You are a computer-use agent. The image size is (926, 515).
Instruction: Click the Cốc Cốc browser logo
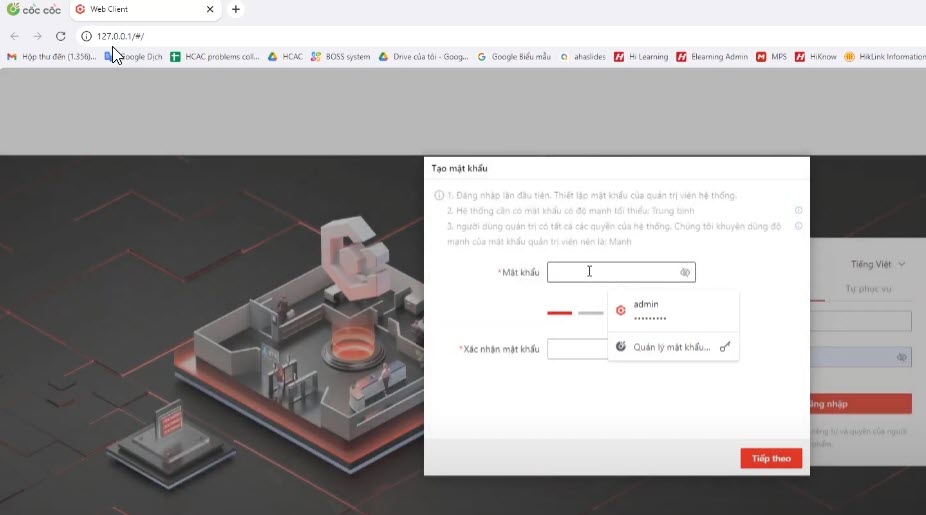pos(35,10)
